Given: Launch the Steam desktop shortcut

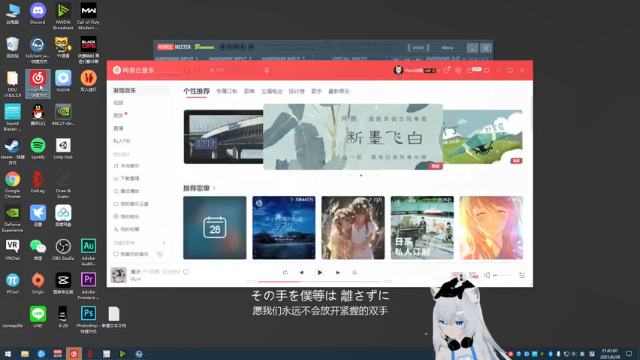Looking at the screenshot, I should [12, 151].
